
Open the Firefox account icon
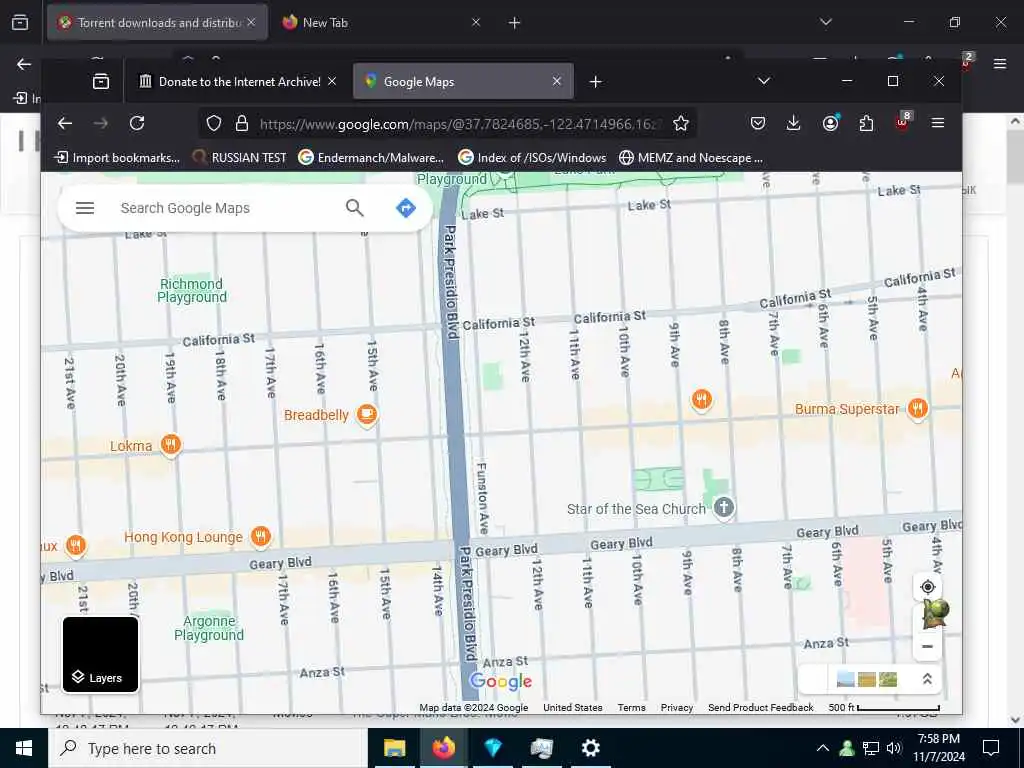830,123
